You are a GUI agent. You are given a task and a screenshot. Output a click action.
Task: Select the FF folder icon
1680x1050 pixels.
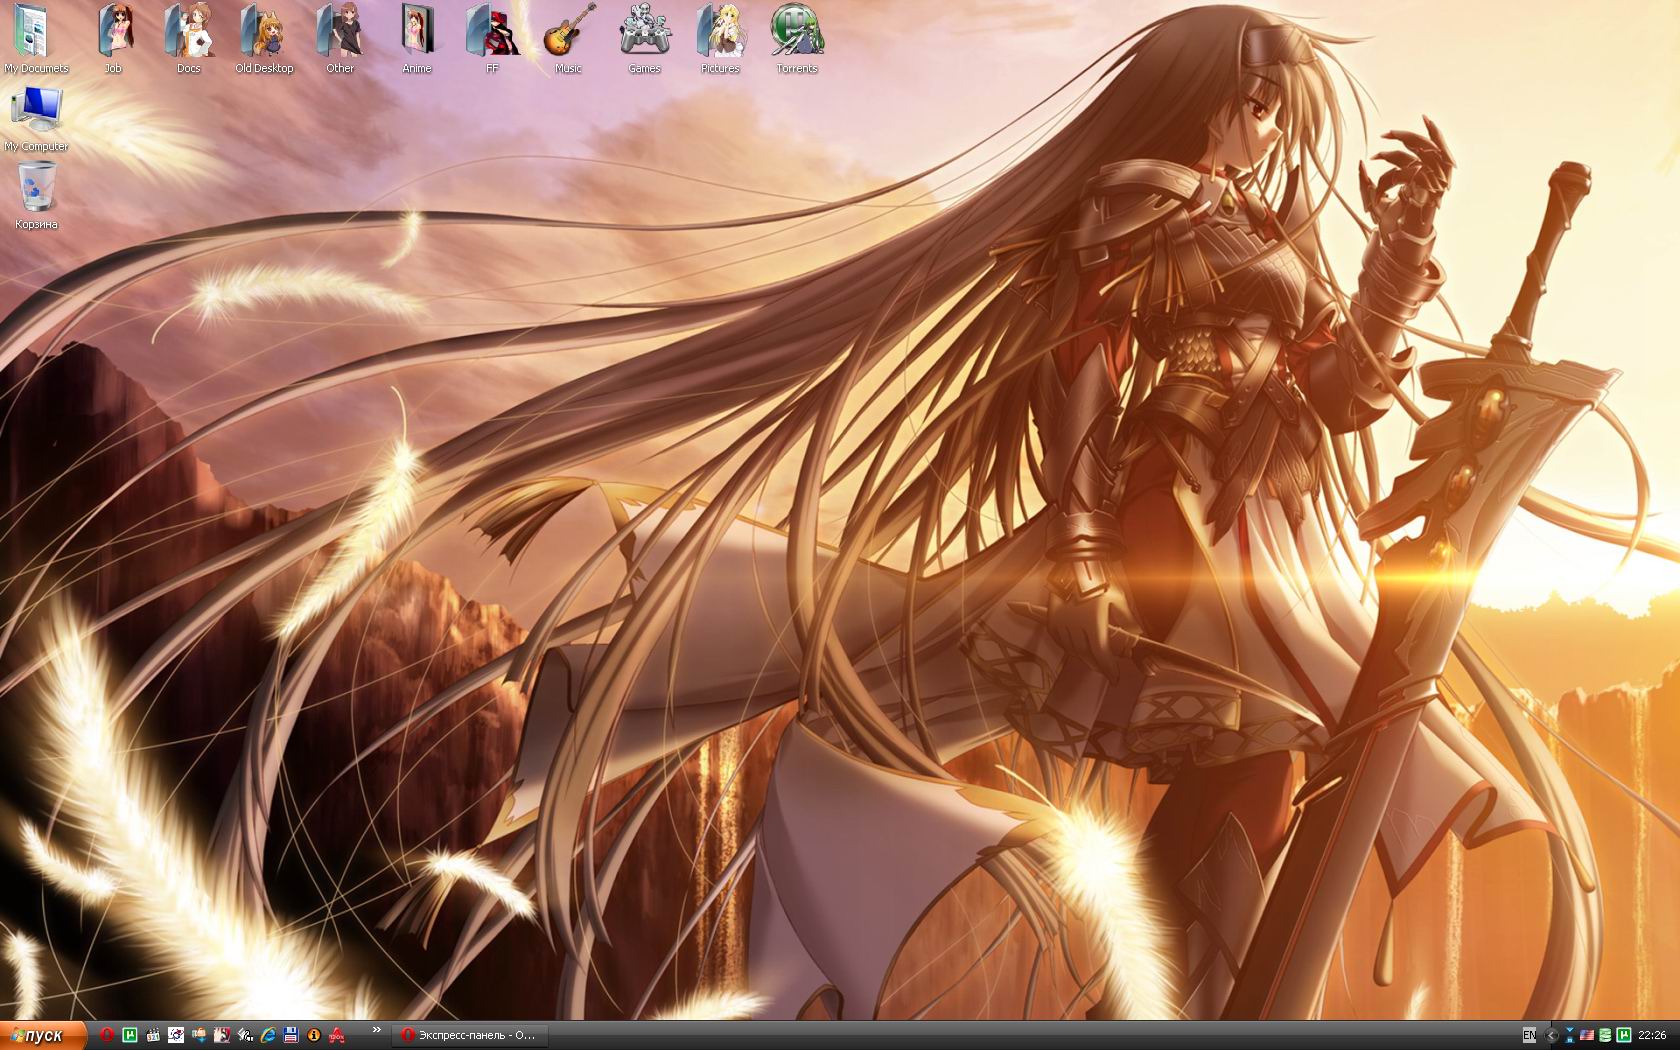click(x=492, y=38)
